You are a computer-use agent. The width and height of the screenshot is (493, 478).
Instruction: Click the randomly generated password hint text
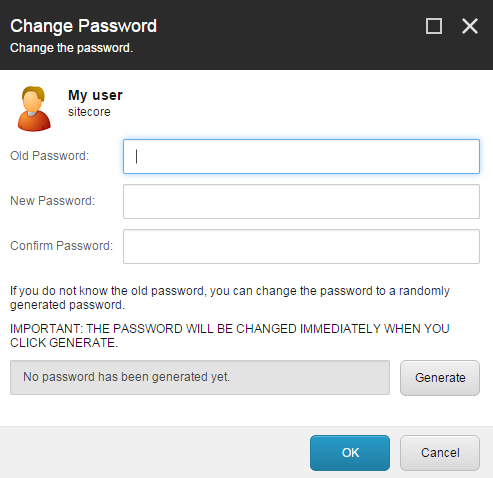[x=230, y=298]
